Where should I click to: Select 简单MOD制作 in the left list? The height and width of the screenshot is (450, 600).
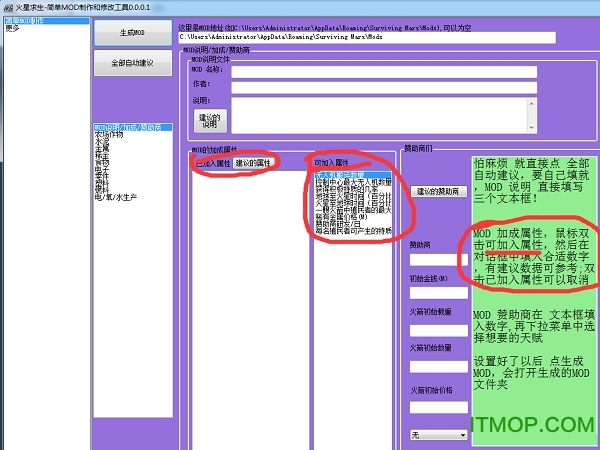(46, 21)
